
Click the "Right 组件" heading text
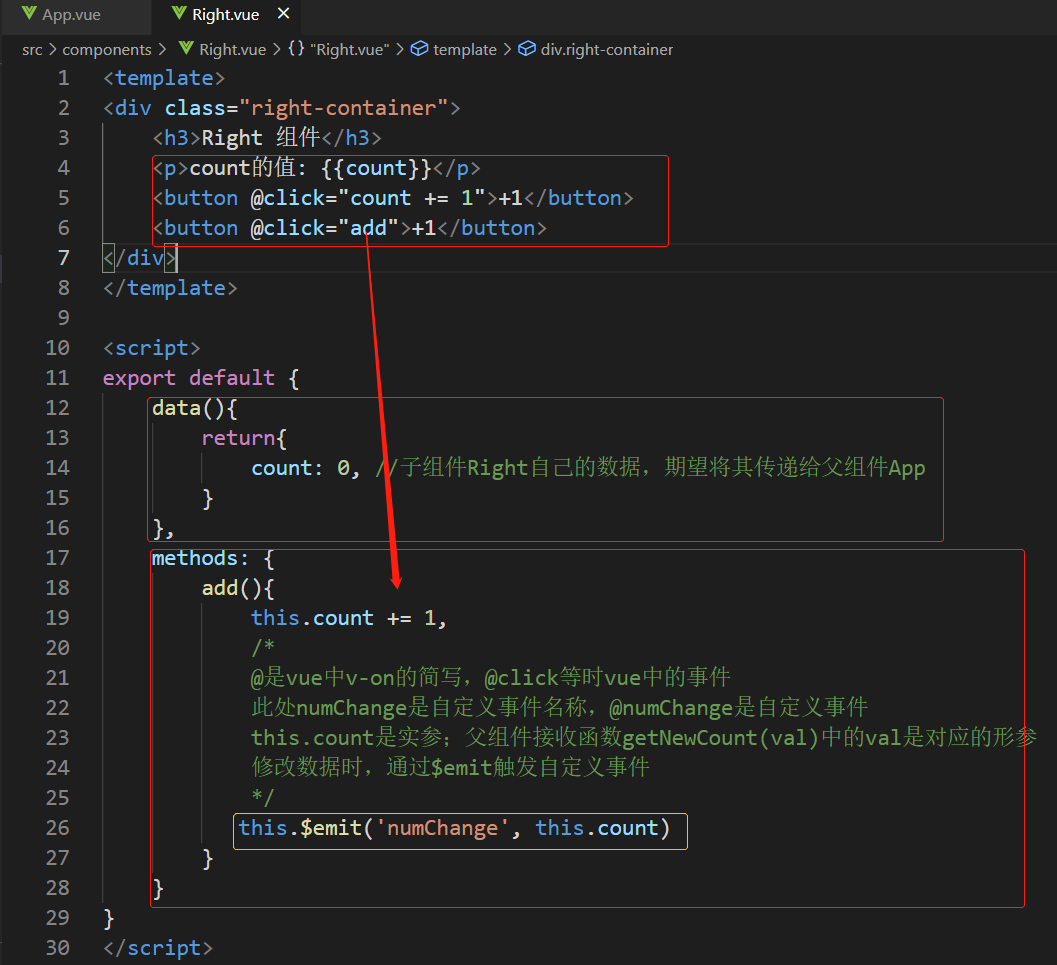[260, 138]
